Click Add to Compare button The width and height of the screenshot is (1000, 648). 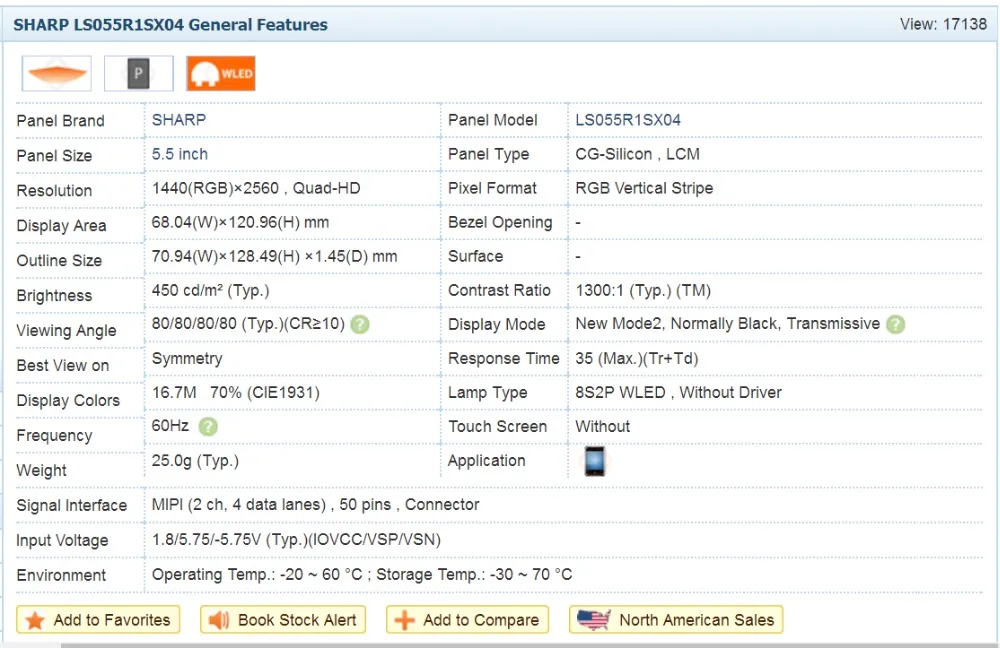coord(467,619)
